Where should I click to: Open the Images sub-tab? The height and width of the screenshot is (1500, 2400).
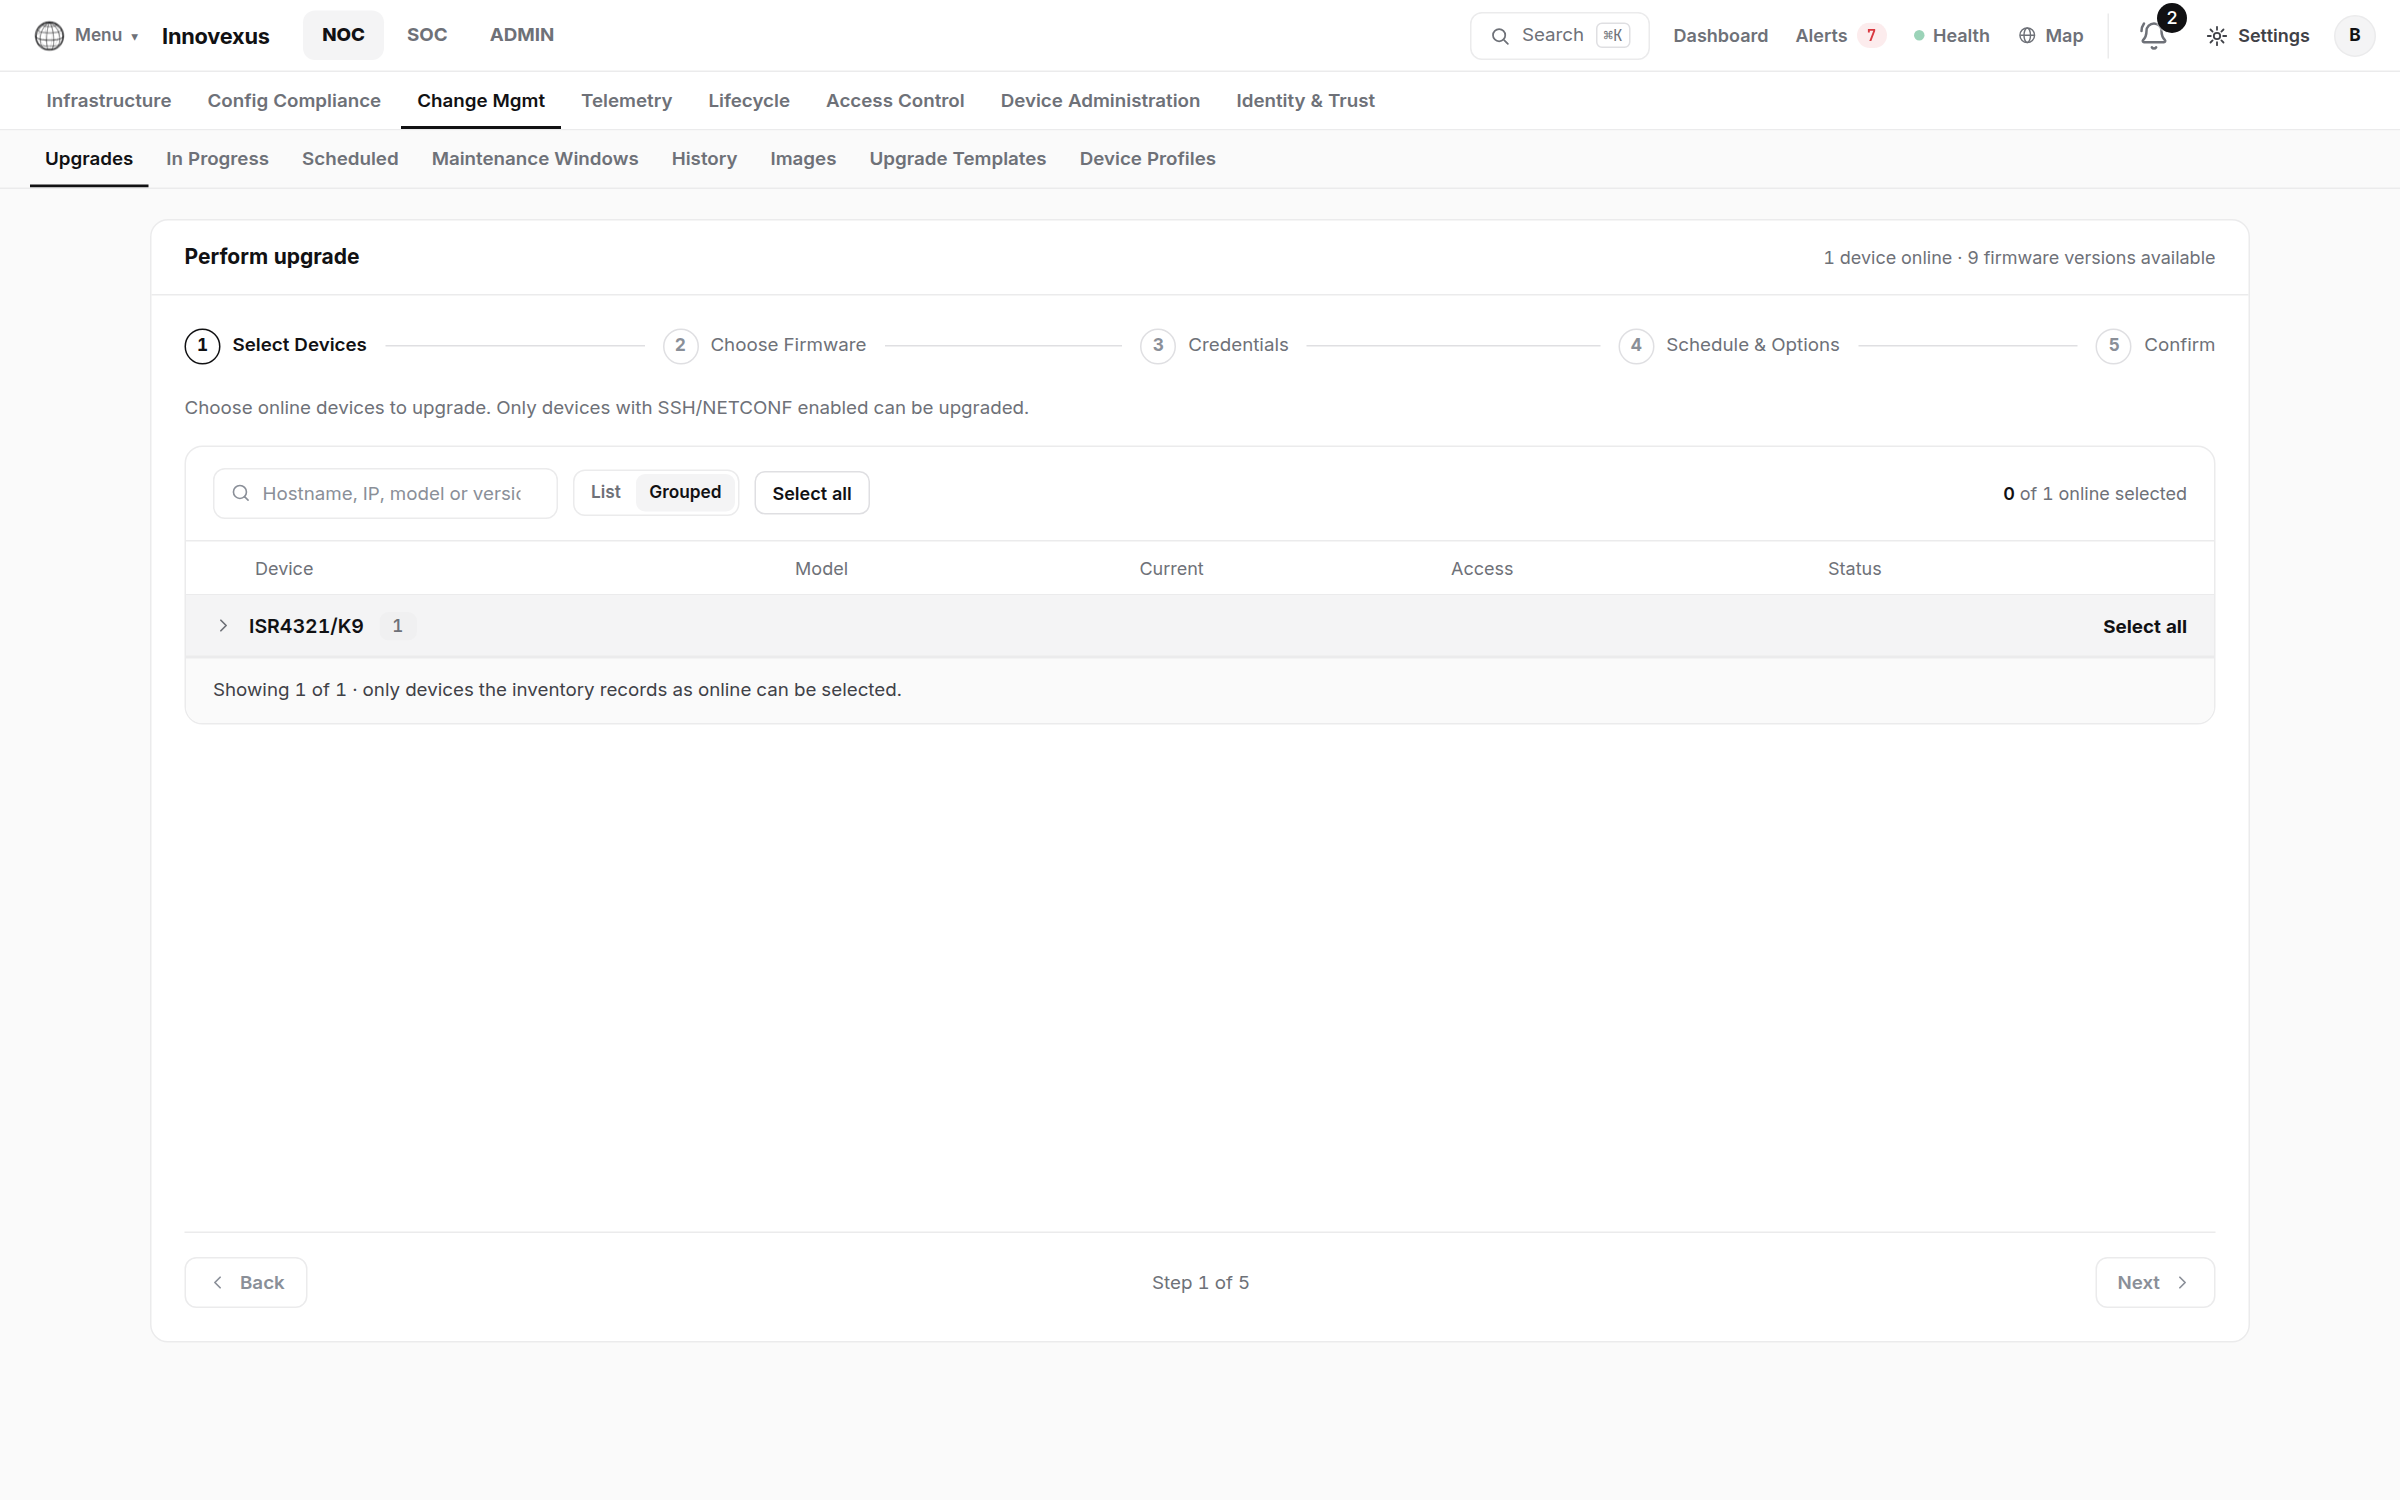click(x=803, y=159)
